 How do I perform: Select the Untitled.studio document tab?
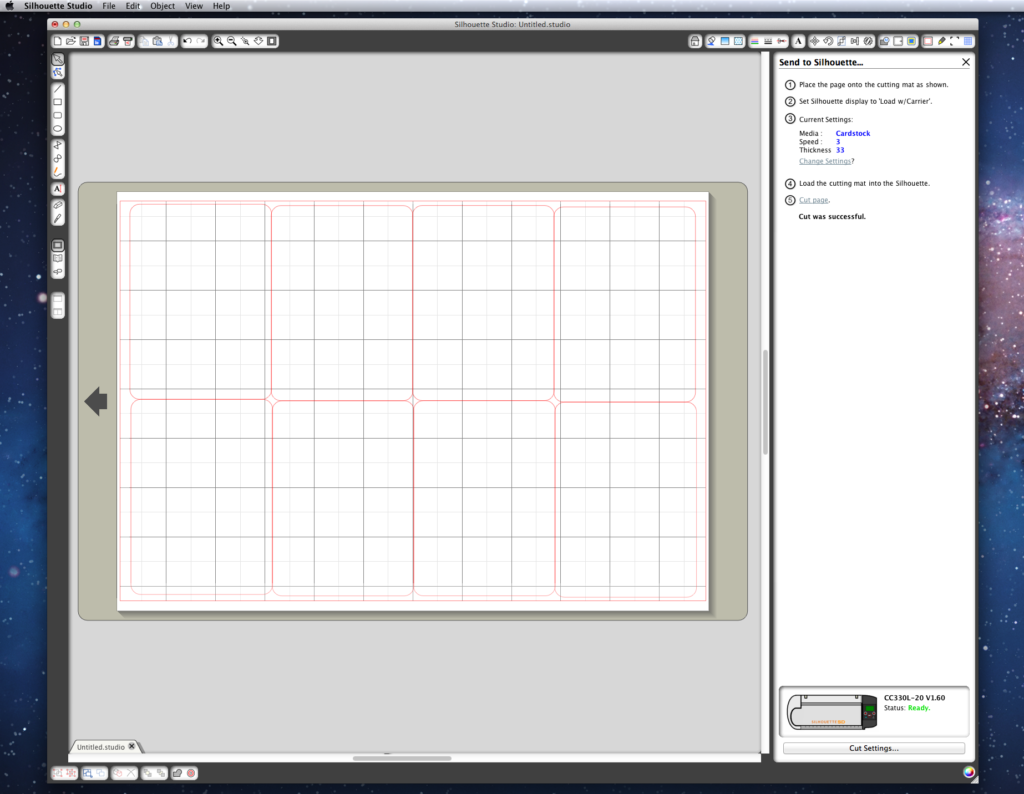coord(101,747)
